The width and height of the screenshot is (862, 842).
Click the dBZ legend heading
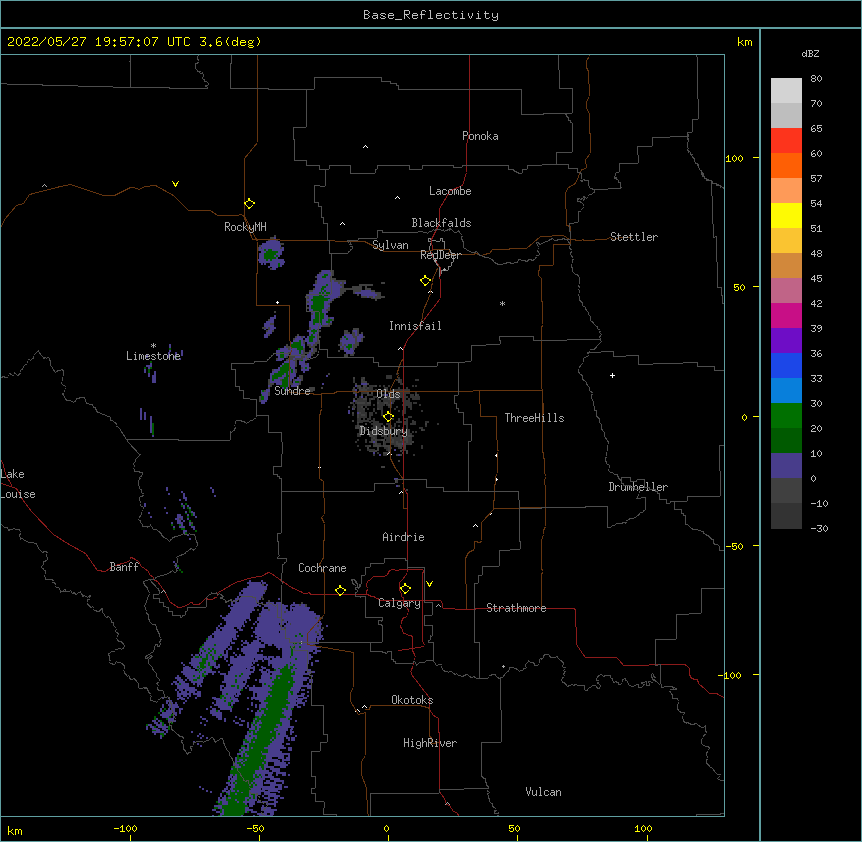point(810,53)
